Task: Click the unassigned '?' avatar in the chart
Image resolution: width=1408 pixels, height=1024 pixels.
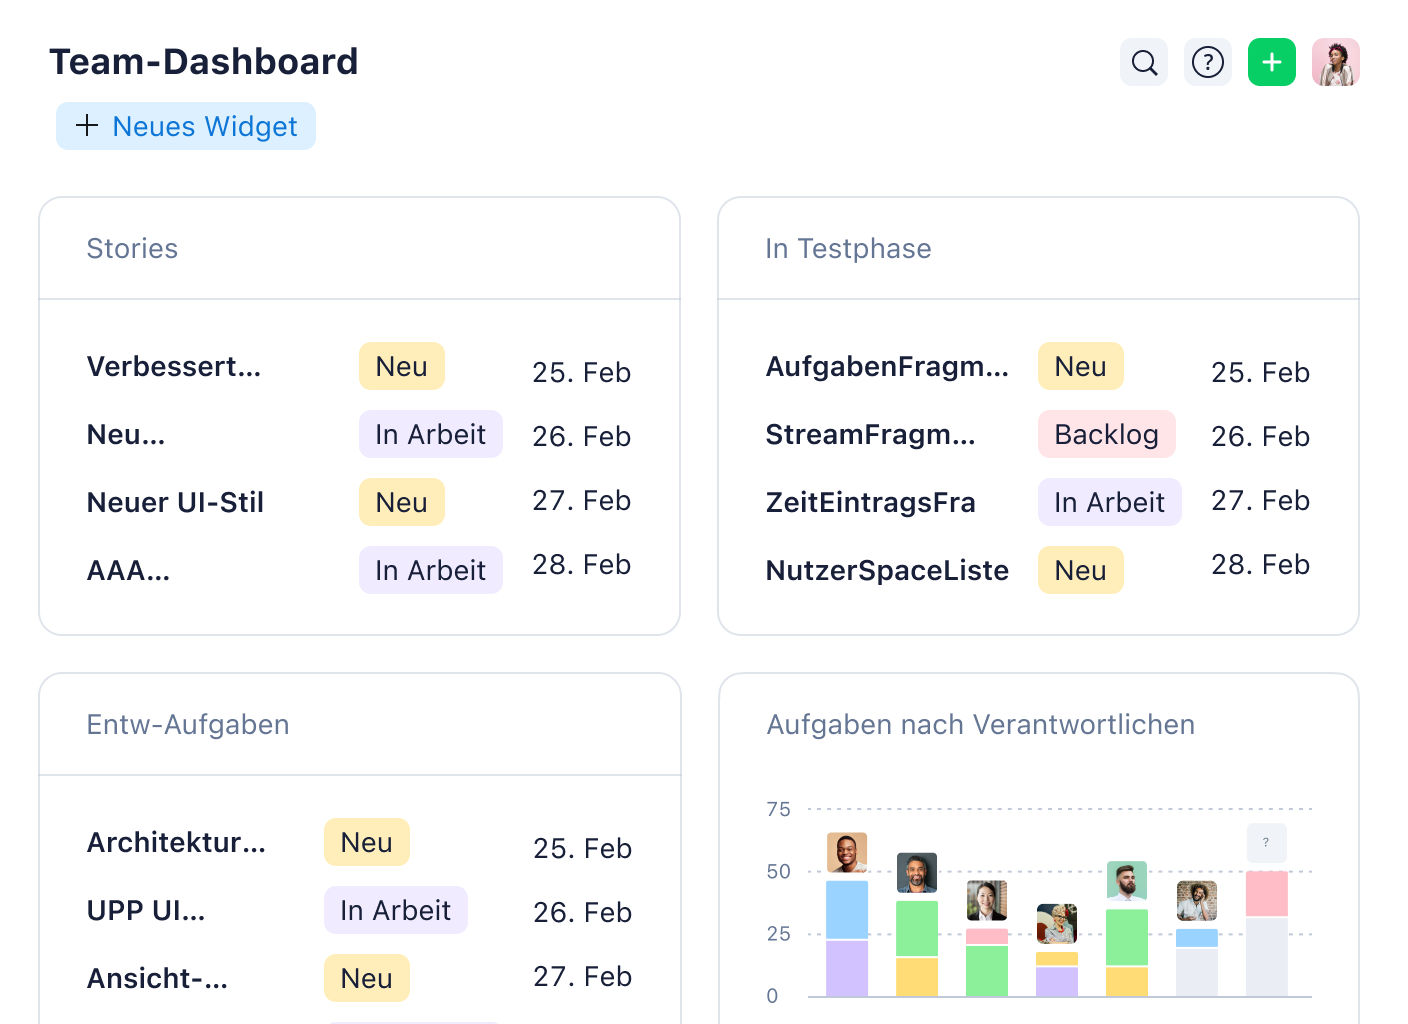Action: (x=1266, y=843)
